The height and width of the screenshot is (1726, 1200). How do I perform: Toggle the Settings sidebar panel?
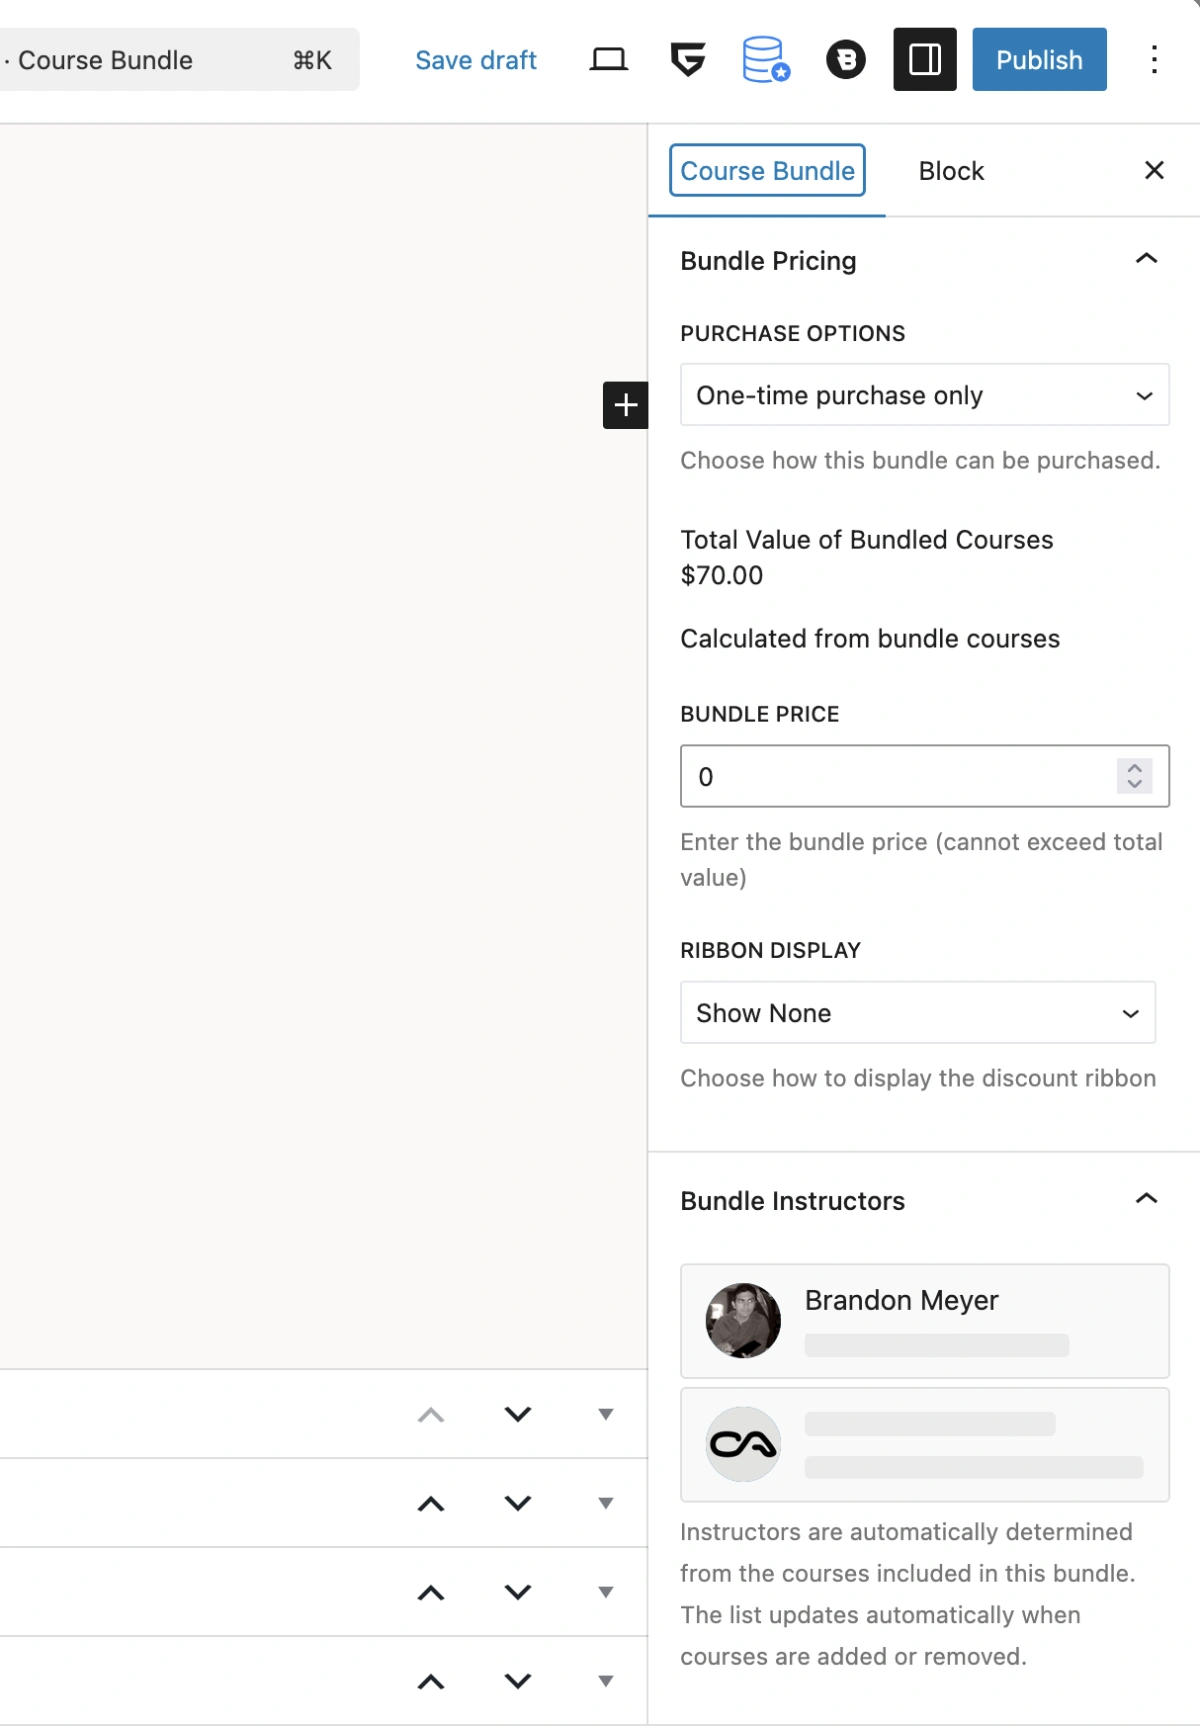[x=924, y=60]
